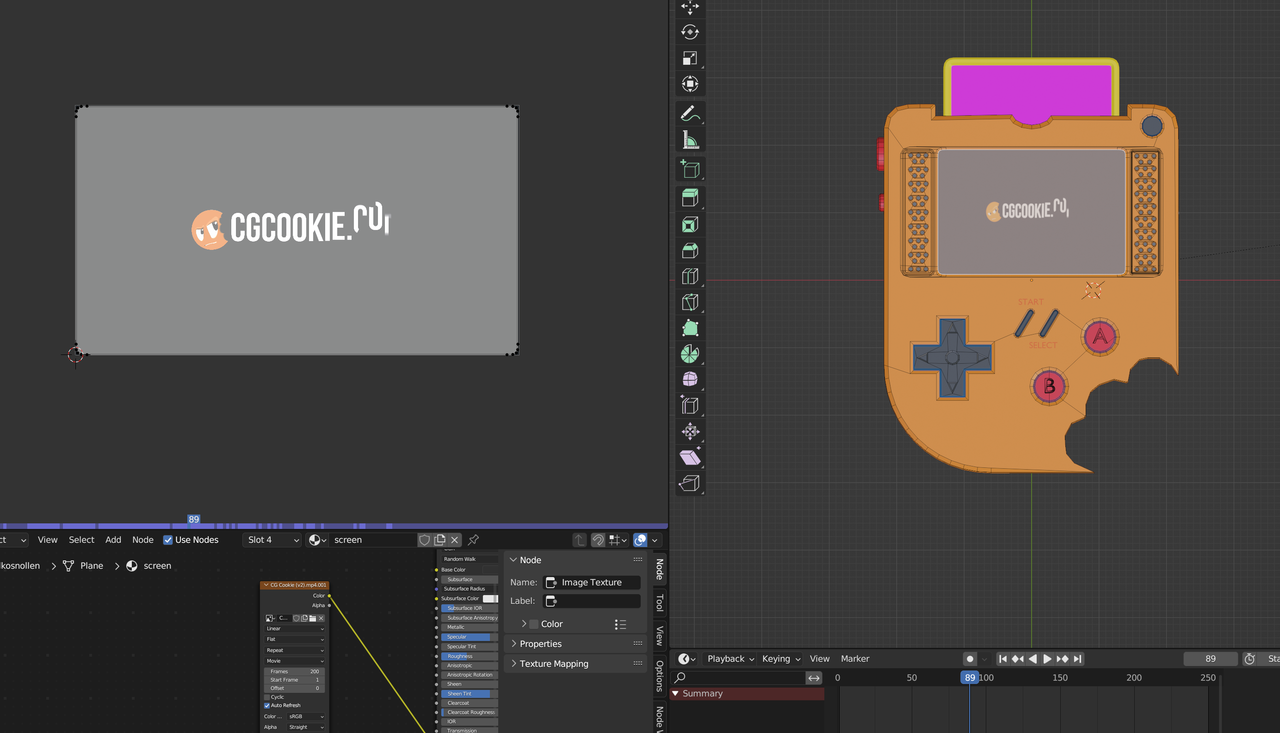Image resolution: width=1280 pixels, height=733 pixels.
Task: Select the Annotate pencil tool
Action: coord(690,114)
